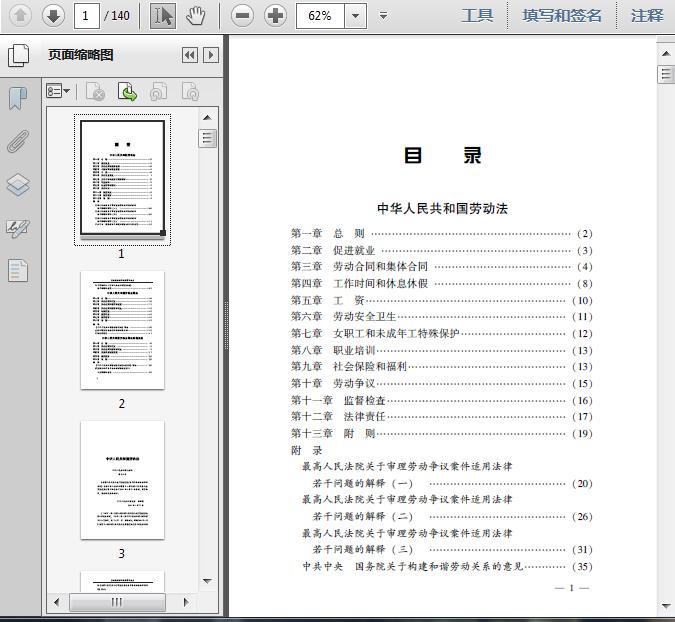Click the 第十章 劳动争议 contents entry
This screenshot has width=675, height=622.
(x=441, y=383)
